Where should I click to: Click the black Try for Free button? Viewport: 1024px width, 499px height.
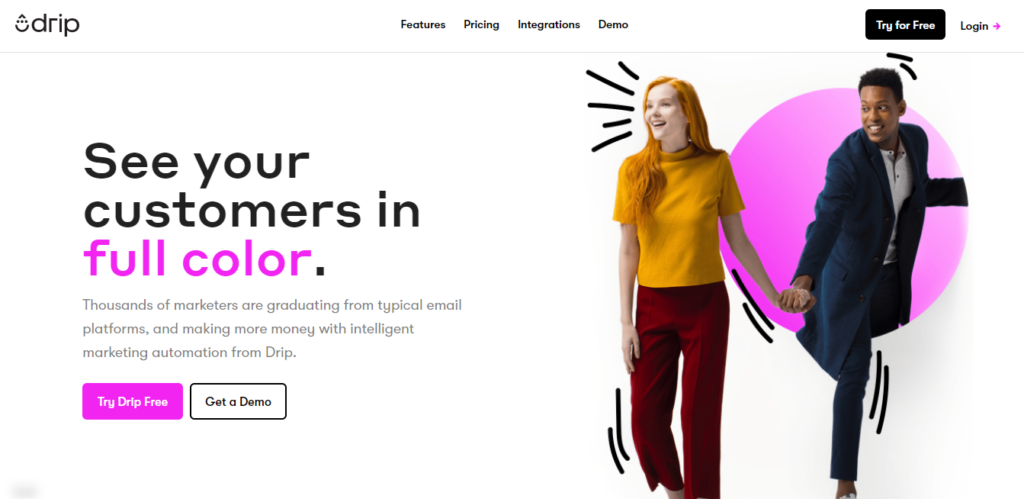tap(905, 25)
